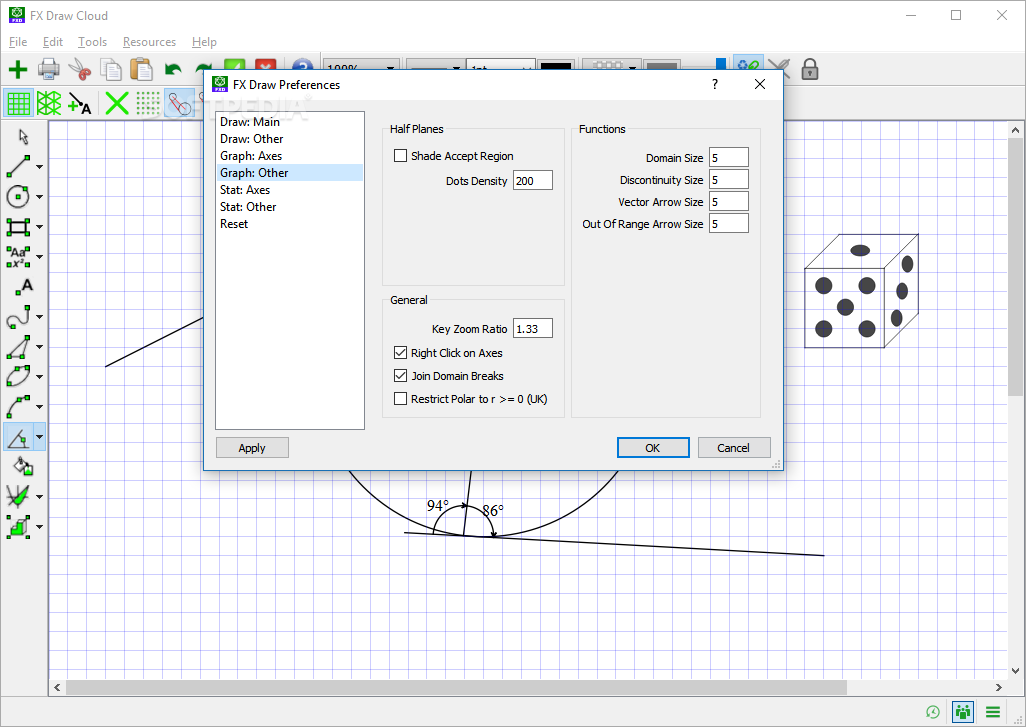Select the Rectangle tool
The width and height of the screenshot is (1026, 727).
pos(18,226)
